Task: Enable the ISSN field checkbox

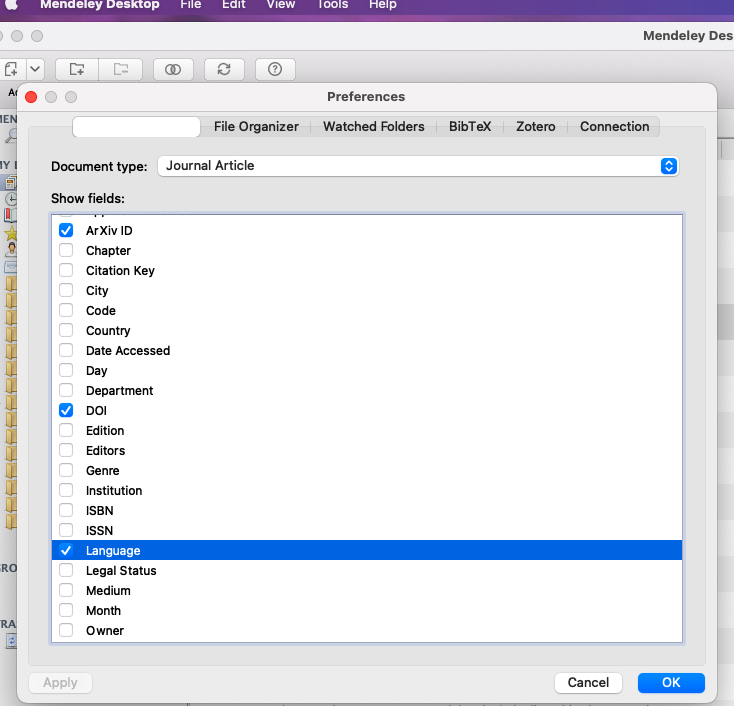Action: 66,530
